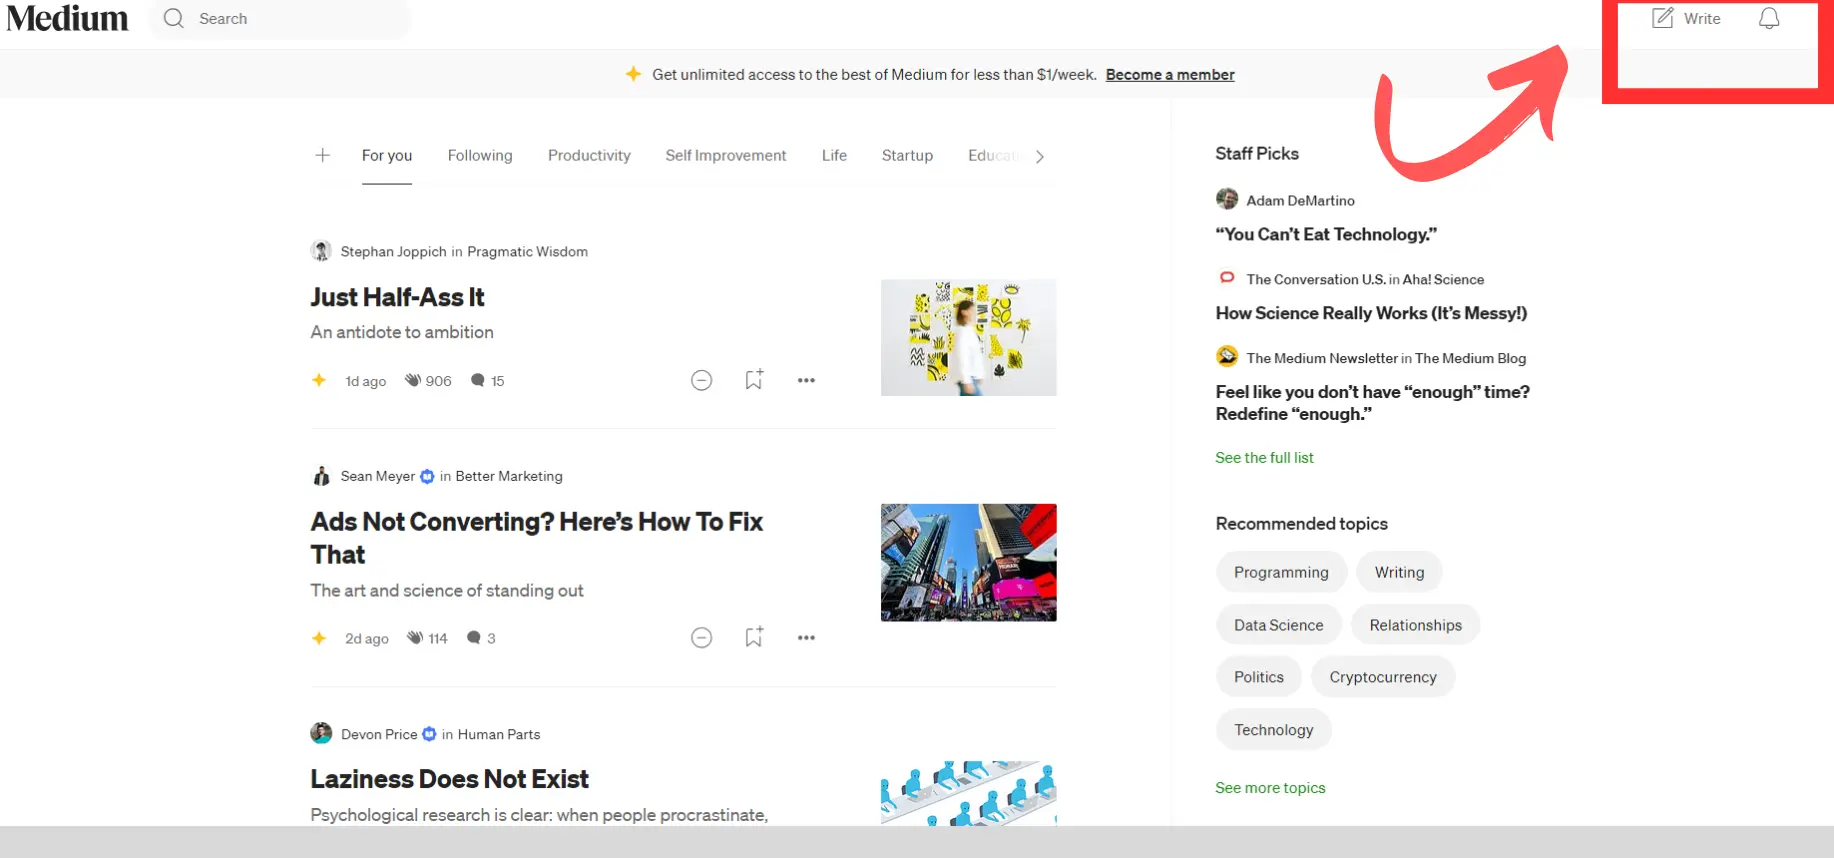Select the Politics topic chip
Image resolution: width=1834 pixels, height=858 pixels.
[x=1258, y=677]
